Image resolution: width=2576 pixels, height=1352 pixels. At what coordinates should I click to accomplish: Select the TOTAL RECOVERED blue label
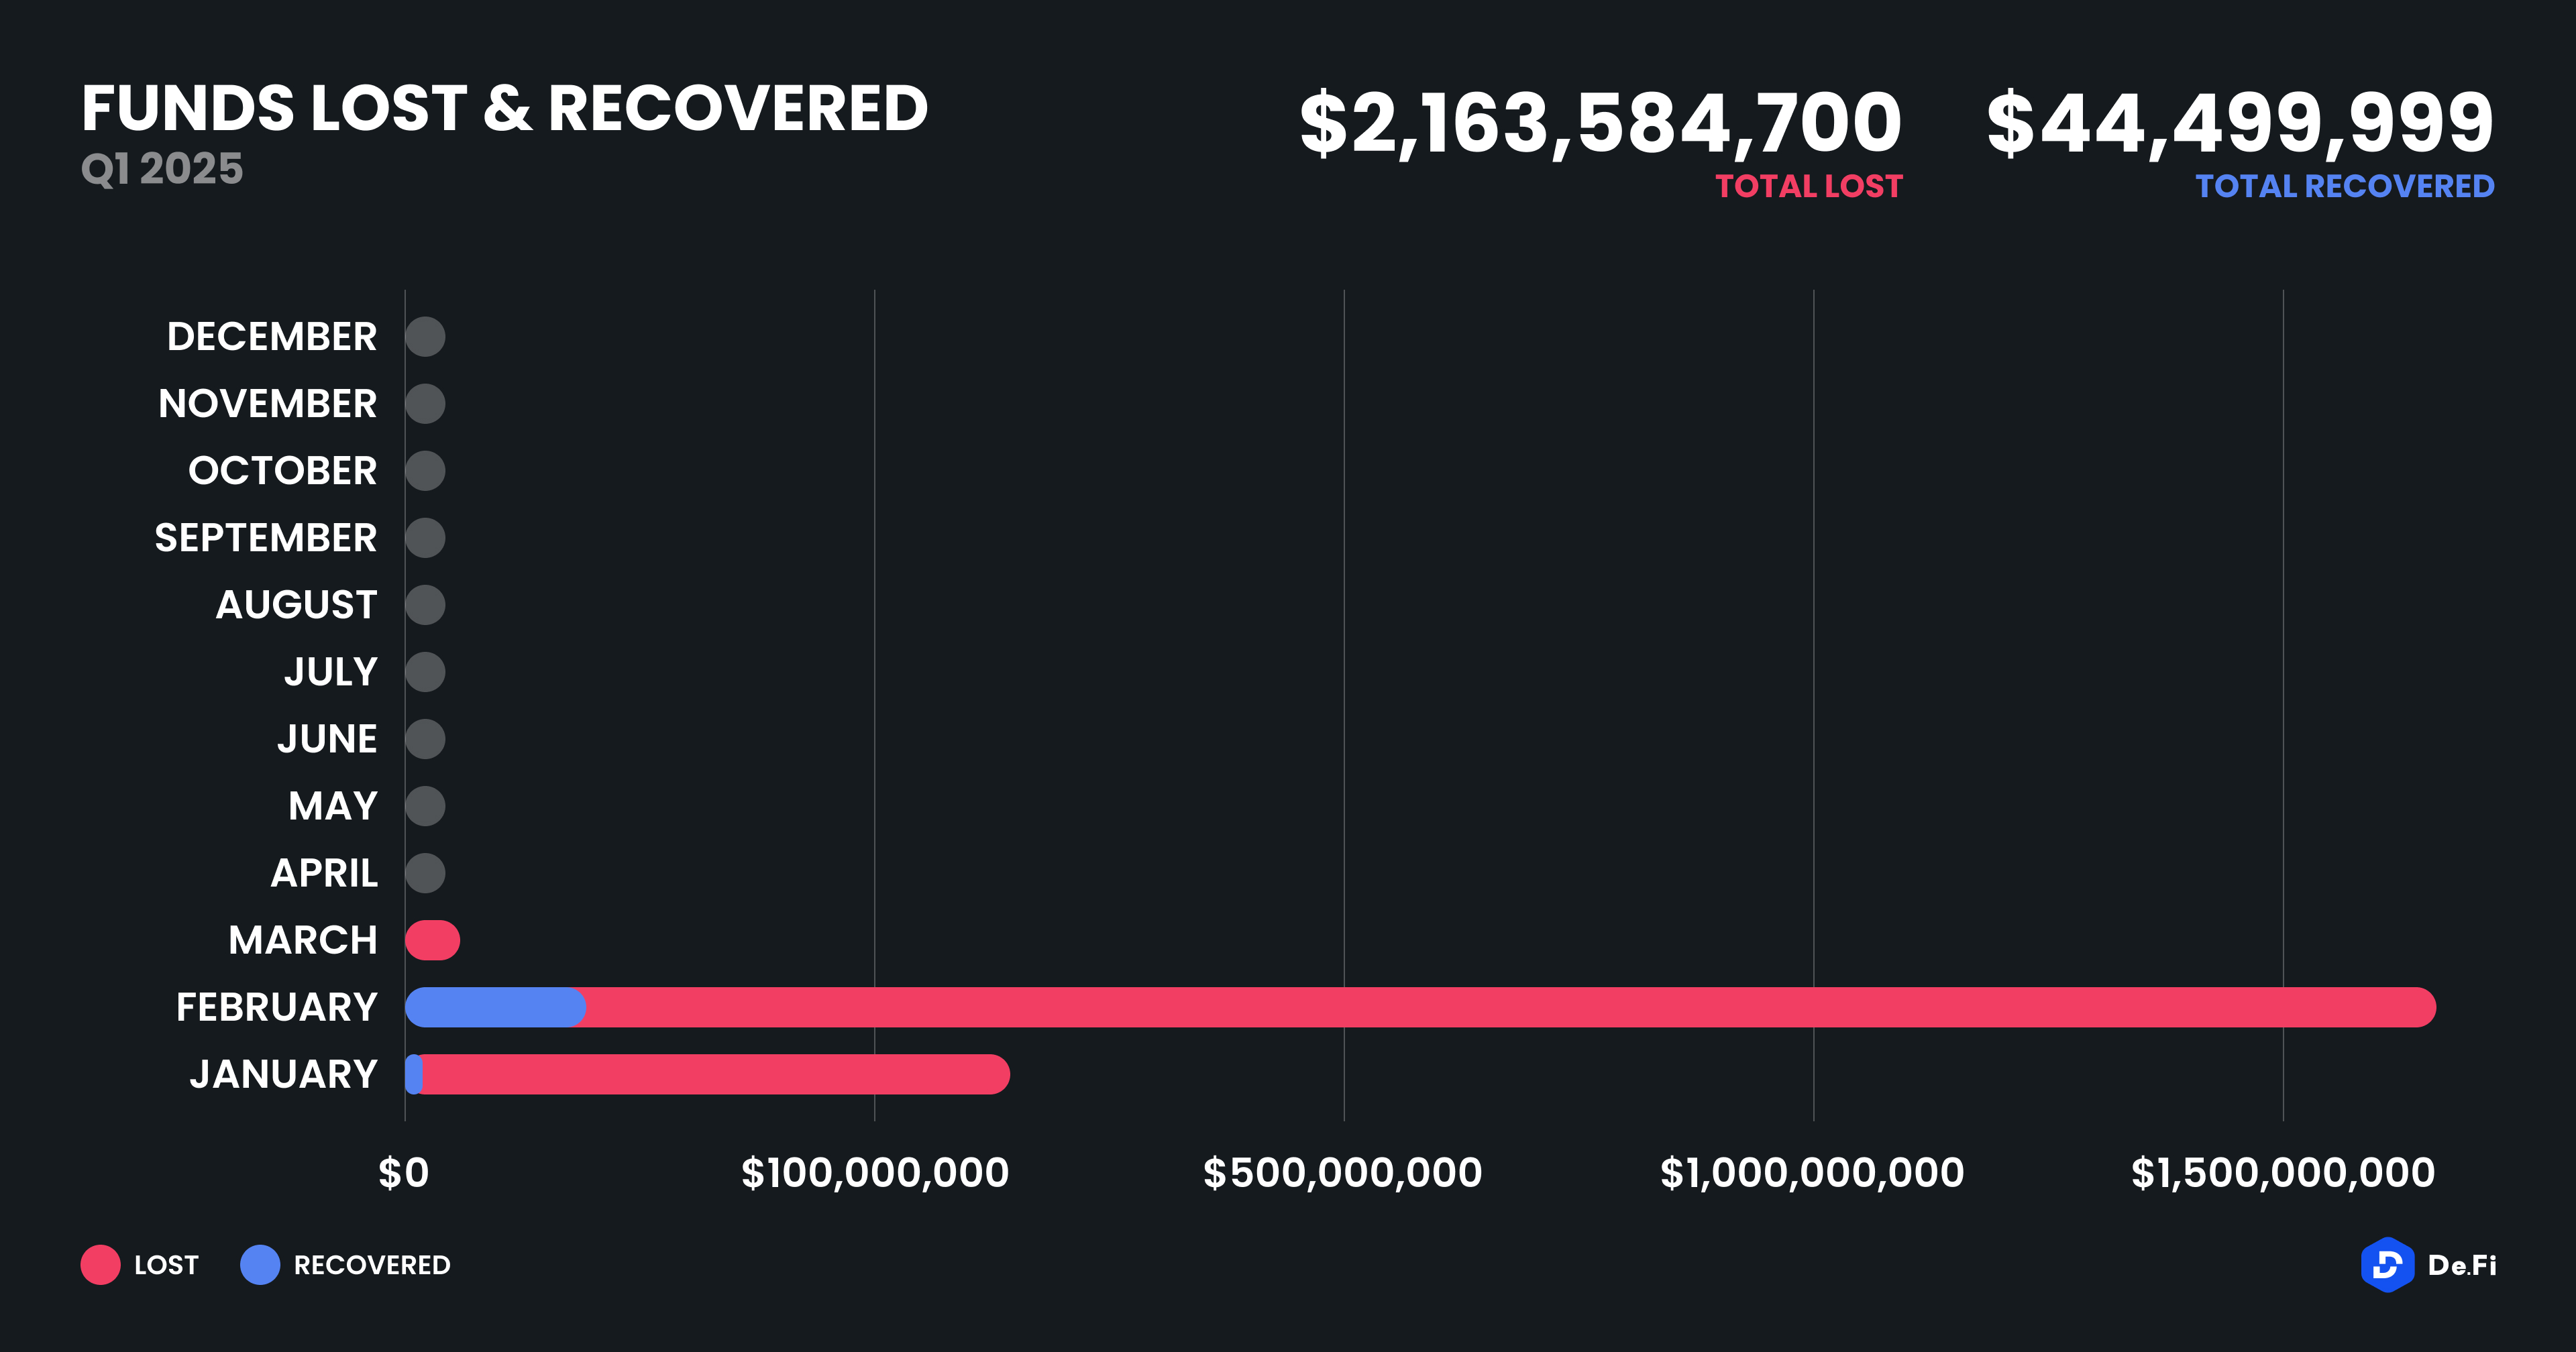click(2344, 186)
